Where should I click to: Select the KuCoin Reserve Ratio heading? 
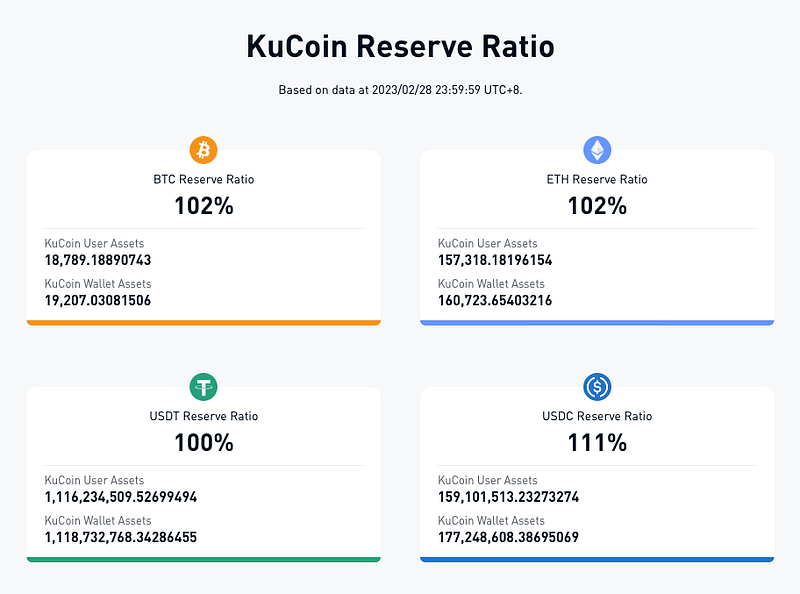400,46
